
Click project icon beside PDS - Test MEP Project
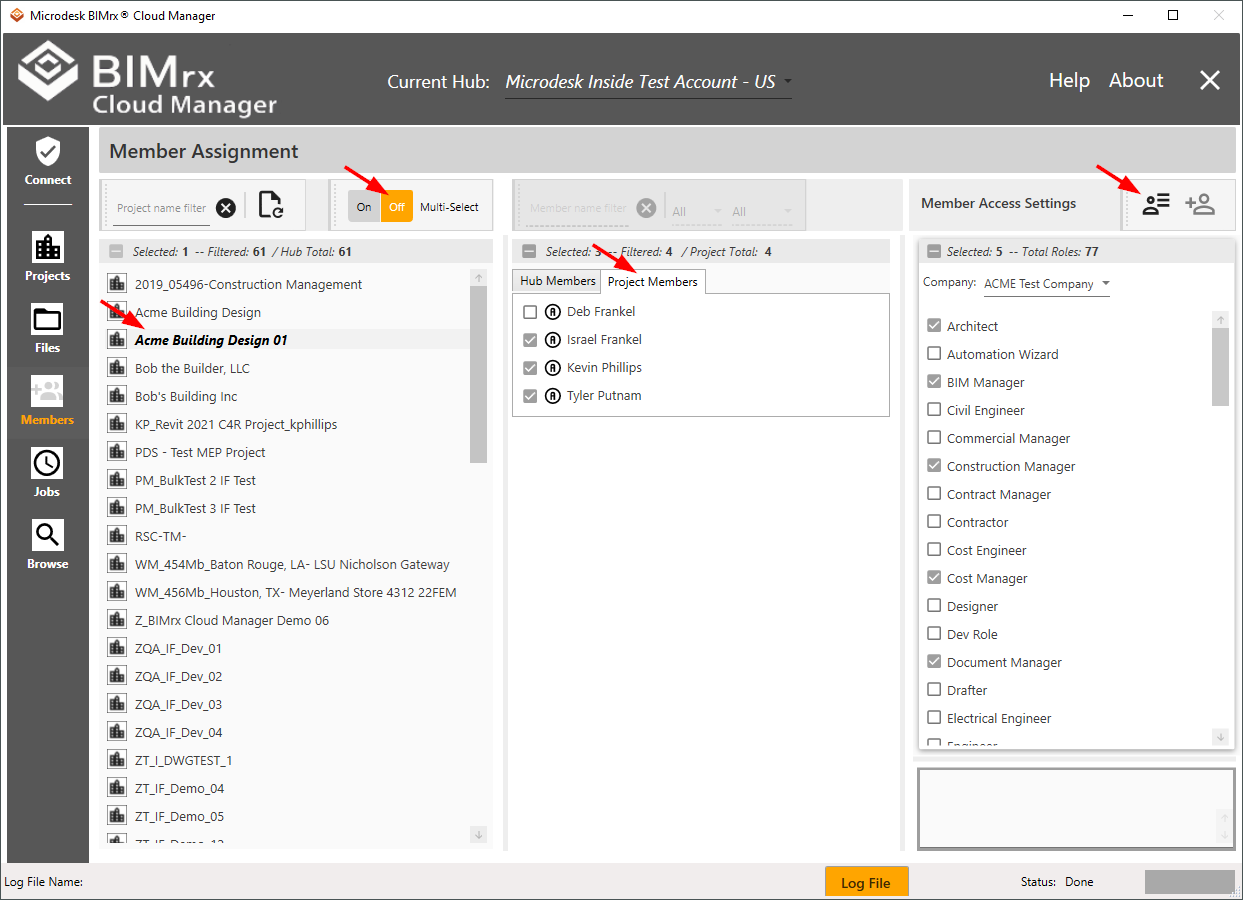(116, 452)
